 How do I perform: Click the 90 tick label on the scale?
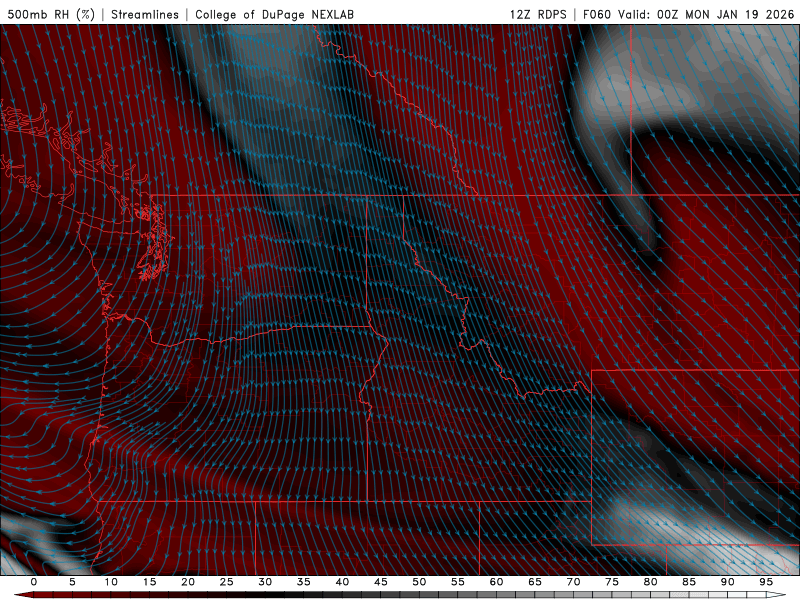click(728, 582)
